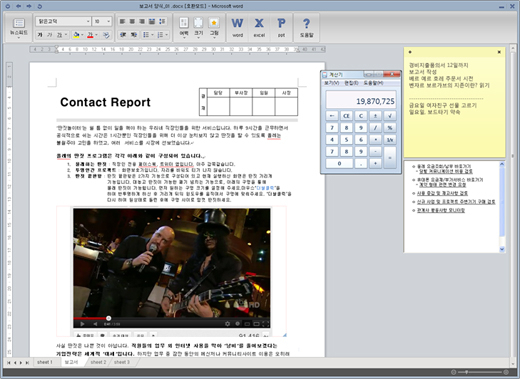Apply the red font color swatch
This screenshot has height=379, width=520.
[x=90, y=35]
